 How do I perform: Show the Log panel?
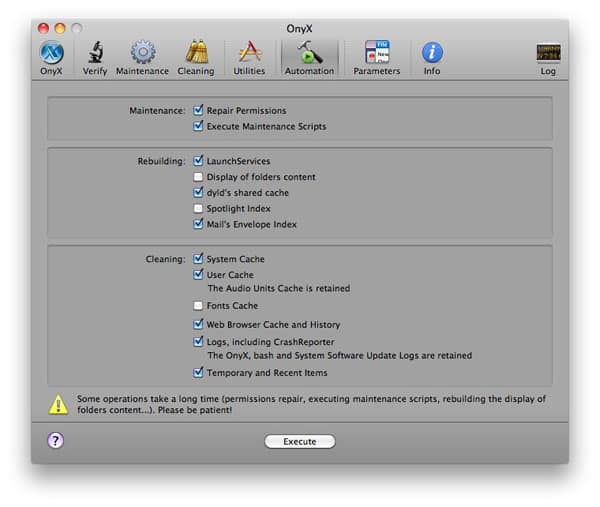548,60
